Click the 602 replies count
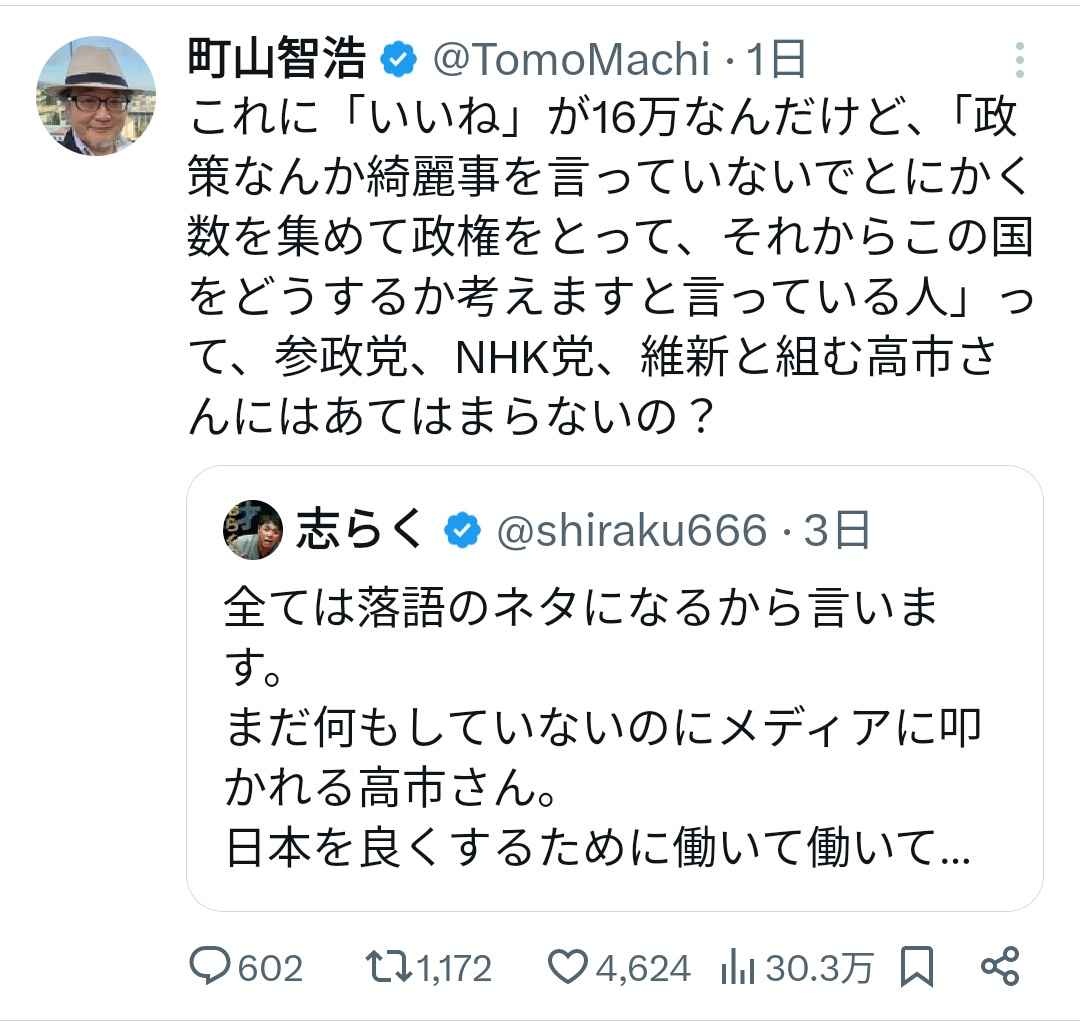 click(268, 968)
